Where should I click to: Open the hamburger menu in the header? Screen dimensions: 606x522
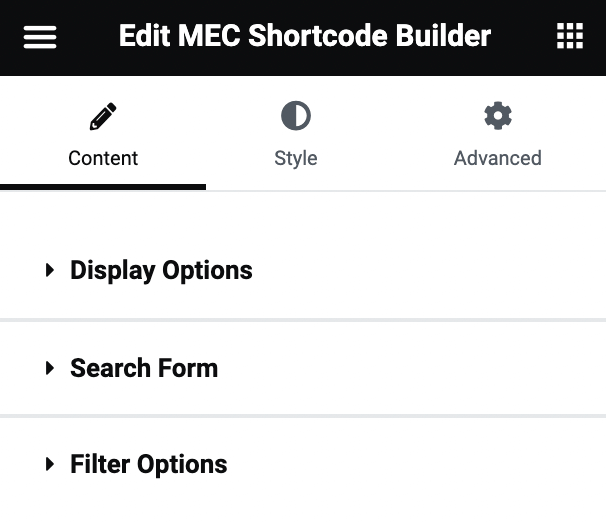point(40,38)
